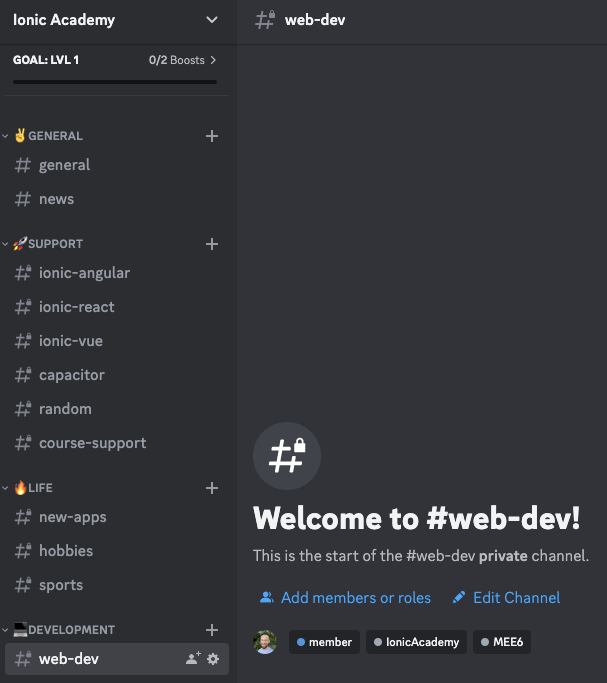Click the 0/2 Boosts goal link
The height and width of the screenshot is (683, 607).
click(x=182, y=60)
